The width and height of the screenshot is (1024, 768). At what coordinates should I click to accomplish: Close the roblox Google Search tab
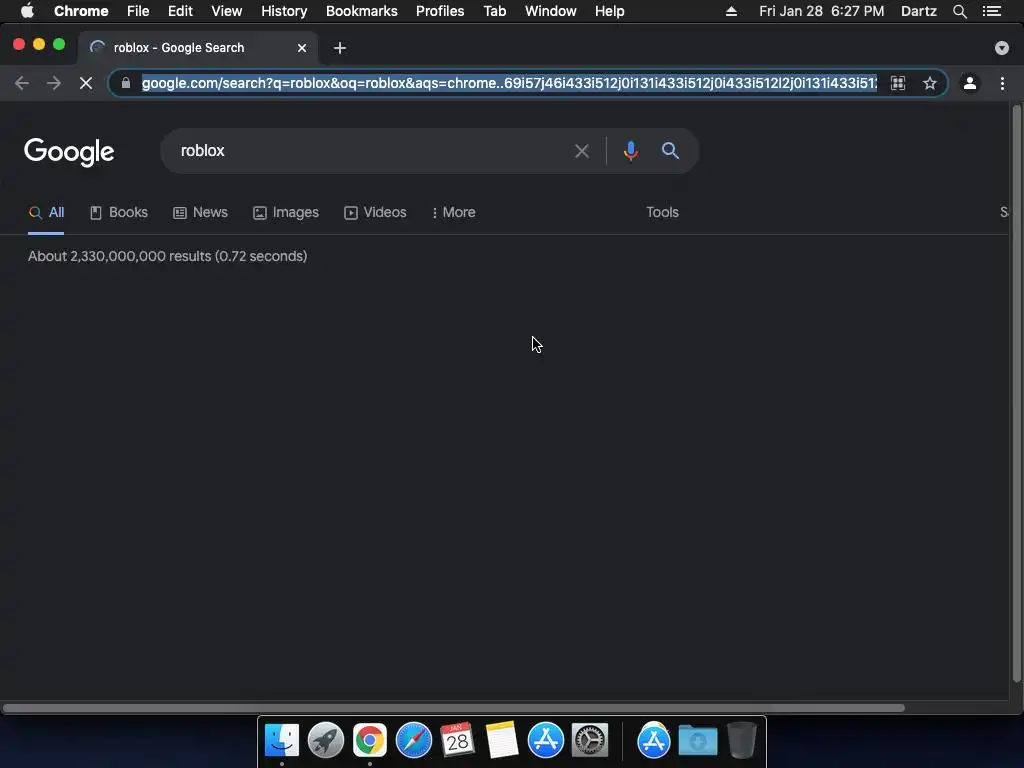pos(302,48)
